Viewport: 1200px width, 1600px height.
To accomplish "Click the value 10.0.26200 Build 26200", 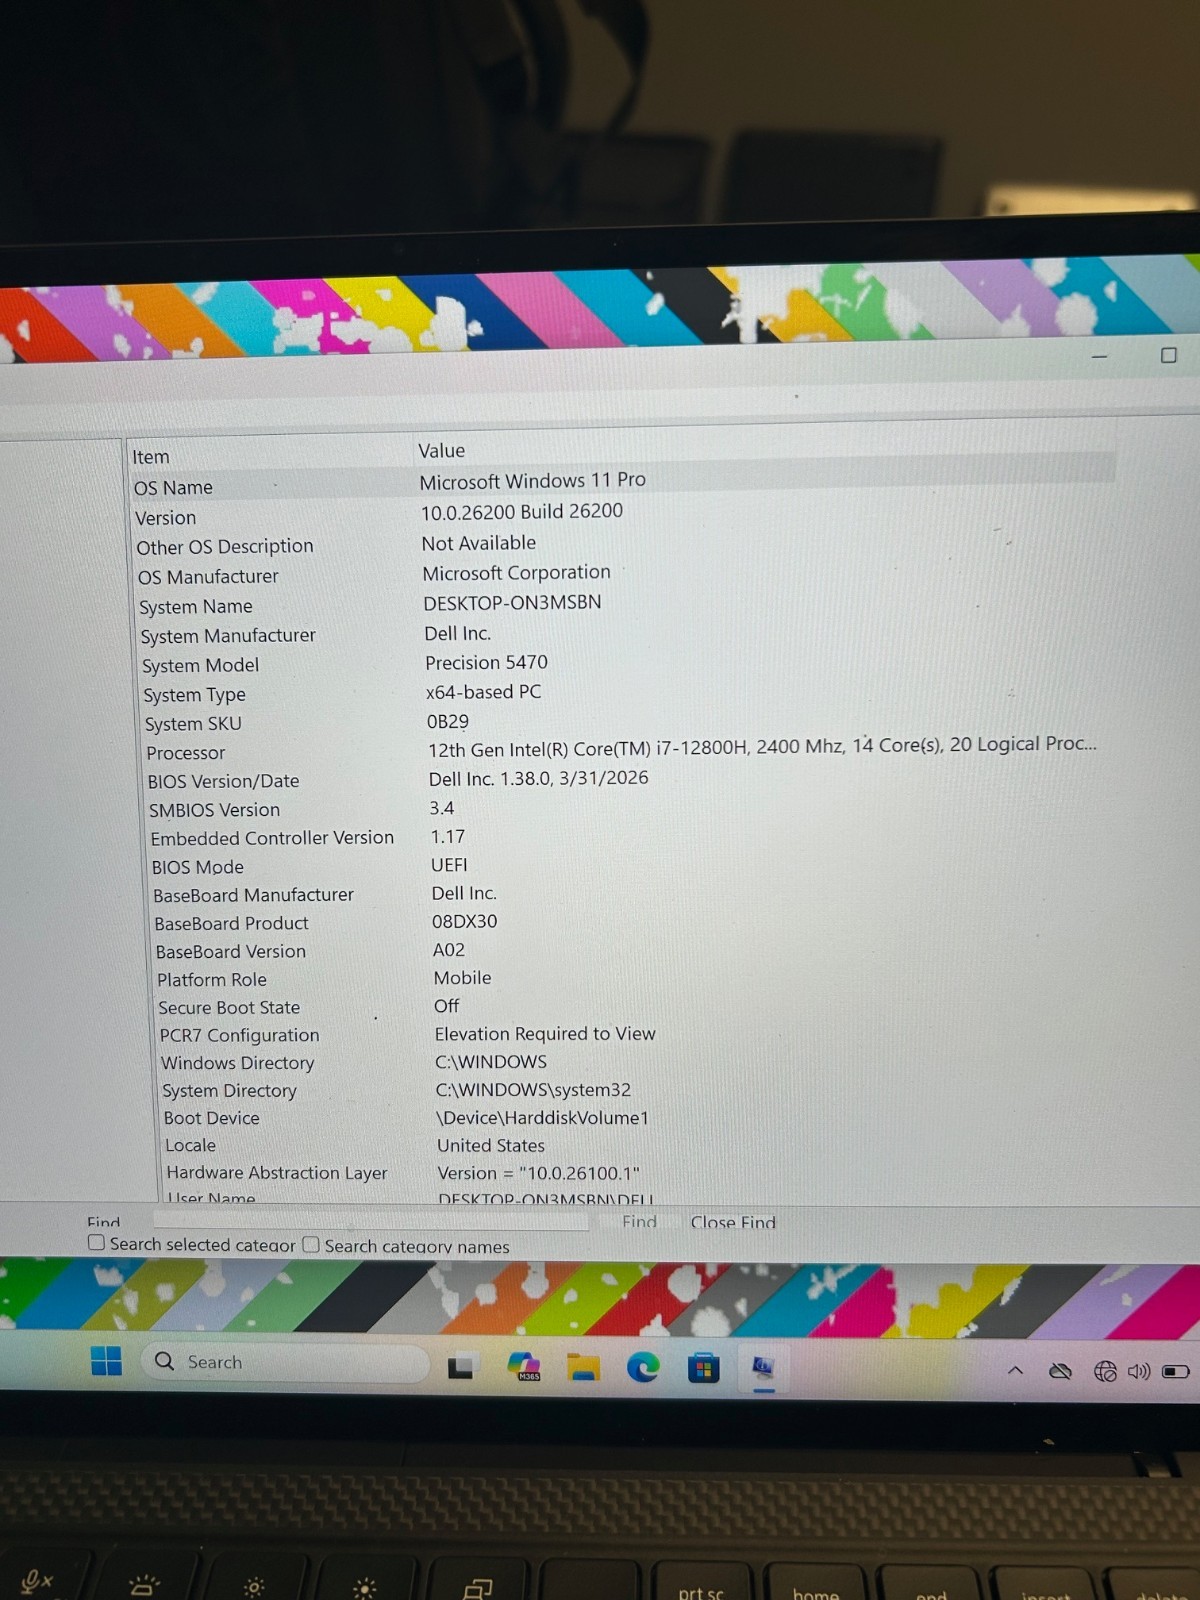I will [521, 512].
